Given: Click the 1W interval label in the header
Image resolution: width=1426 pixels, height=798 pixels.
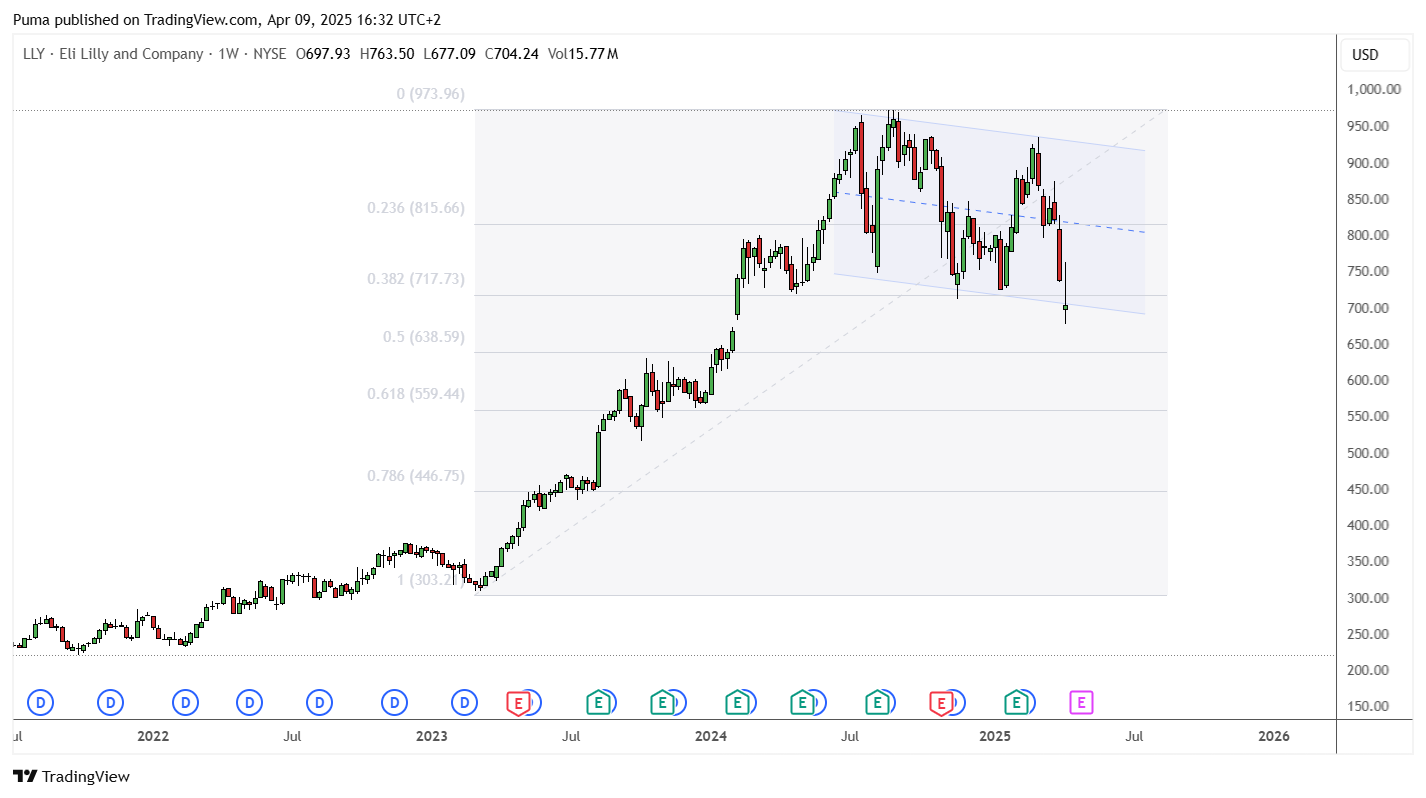Looking at the screenshot, I should click(229, 54).
